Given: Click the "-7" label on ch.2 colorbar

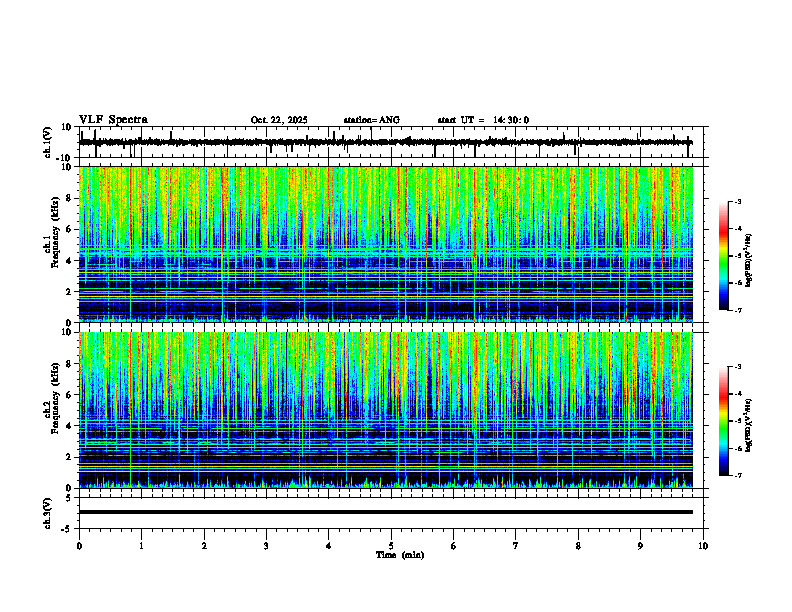Looking at the screenshot, I should 737,476.
